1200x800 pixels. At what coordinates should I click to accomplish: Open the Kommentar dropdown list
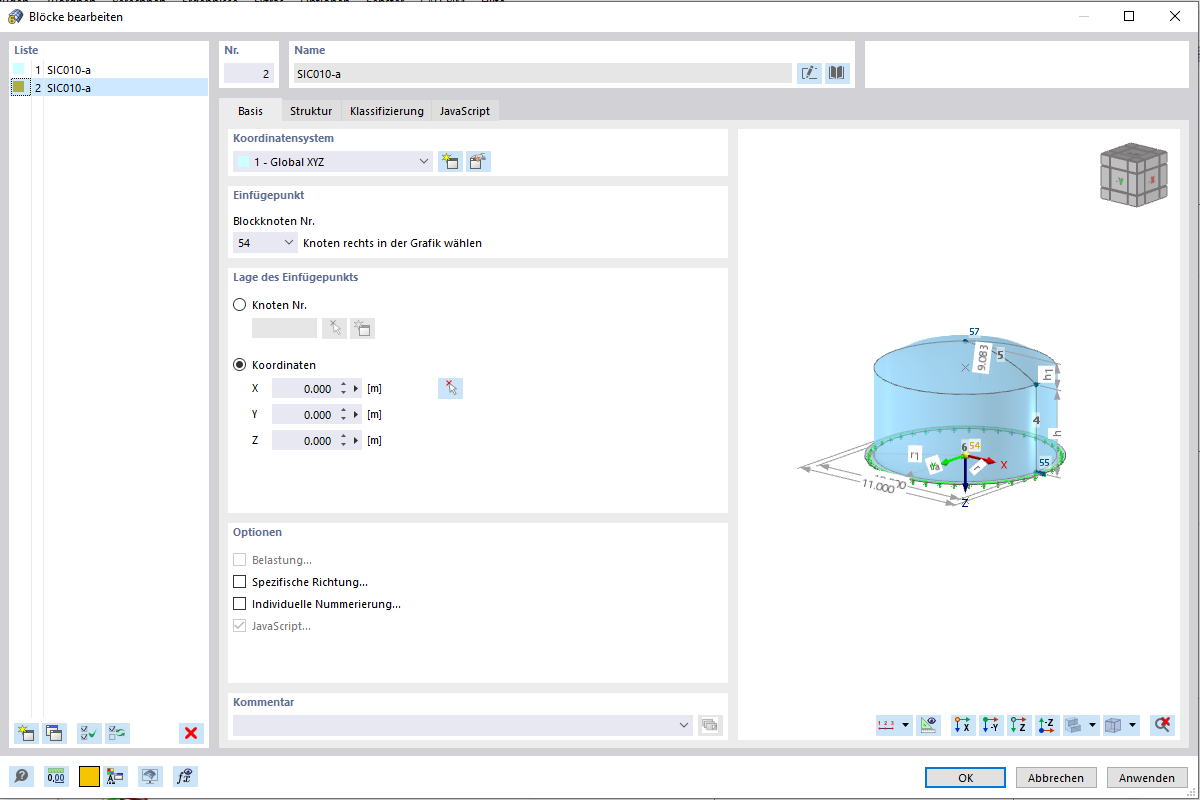click(683, 725)
